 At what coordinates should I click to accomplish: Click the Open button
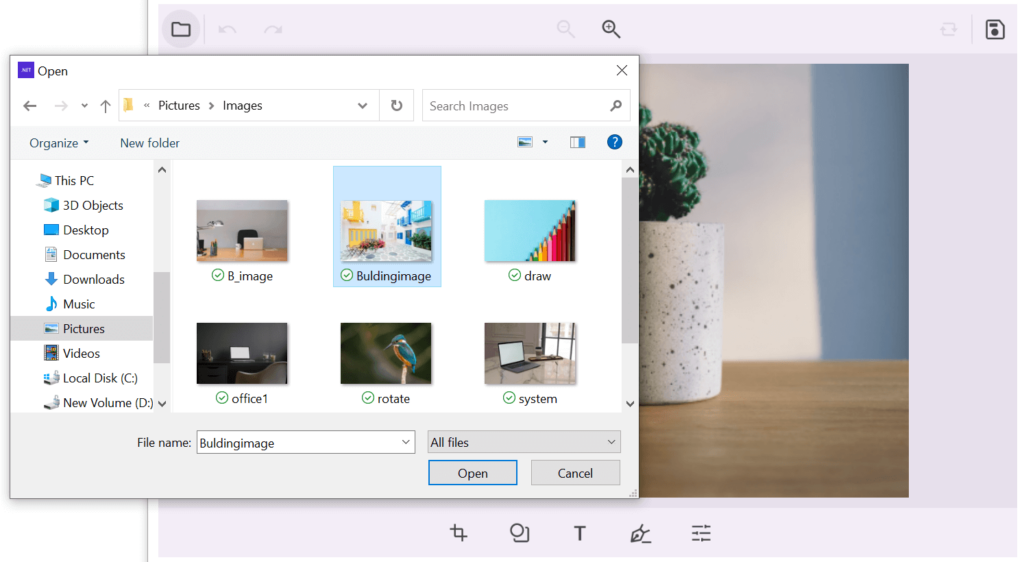(473, 473)
